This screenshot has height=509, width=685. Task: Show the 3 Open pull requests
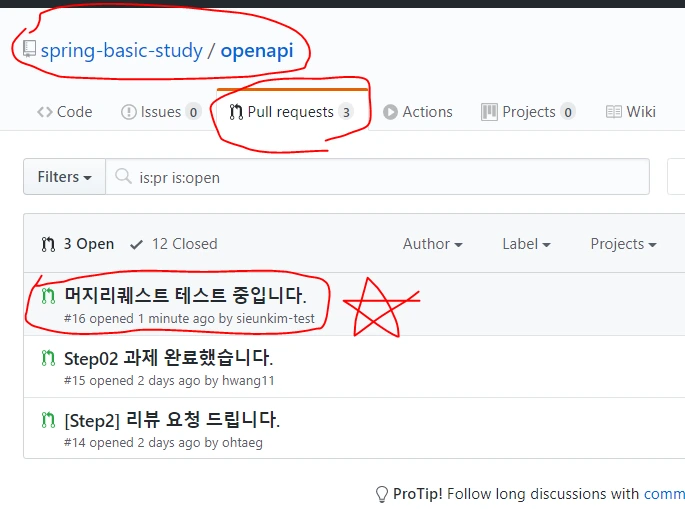[x=78, y=244]
